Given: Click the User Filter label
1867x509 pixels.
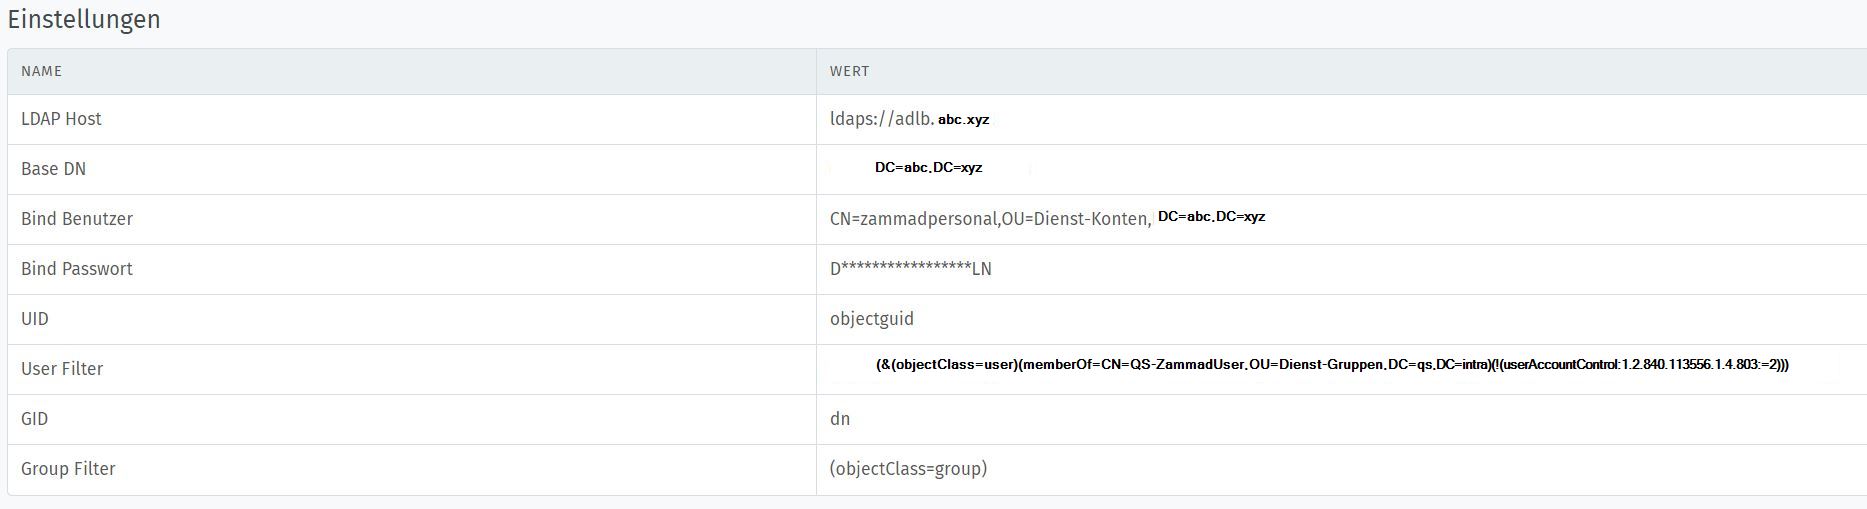Looking at the screenshot, I should (x=62, y=369).
